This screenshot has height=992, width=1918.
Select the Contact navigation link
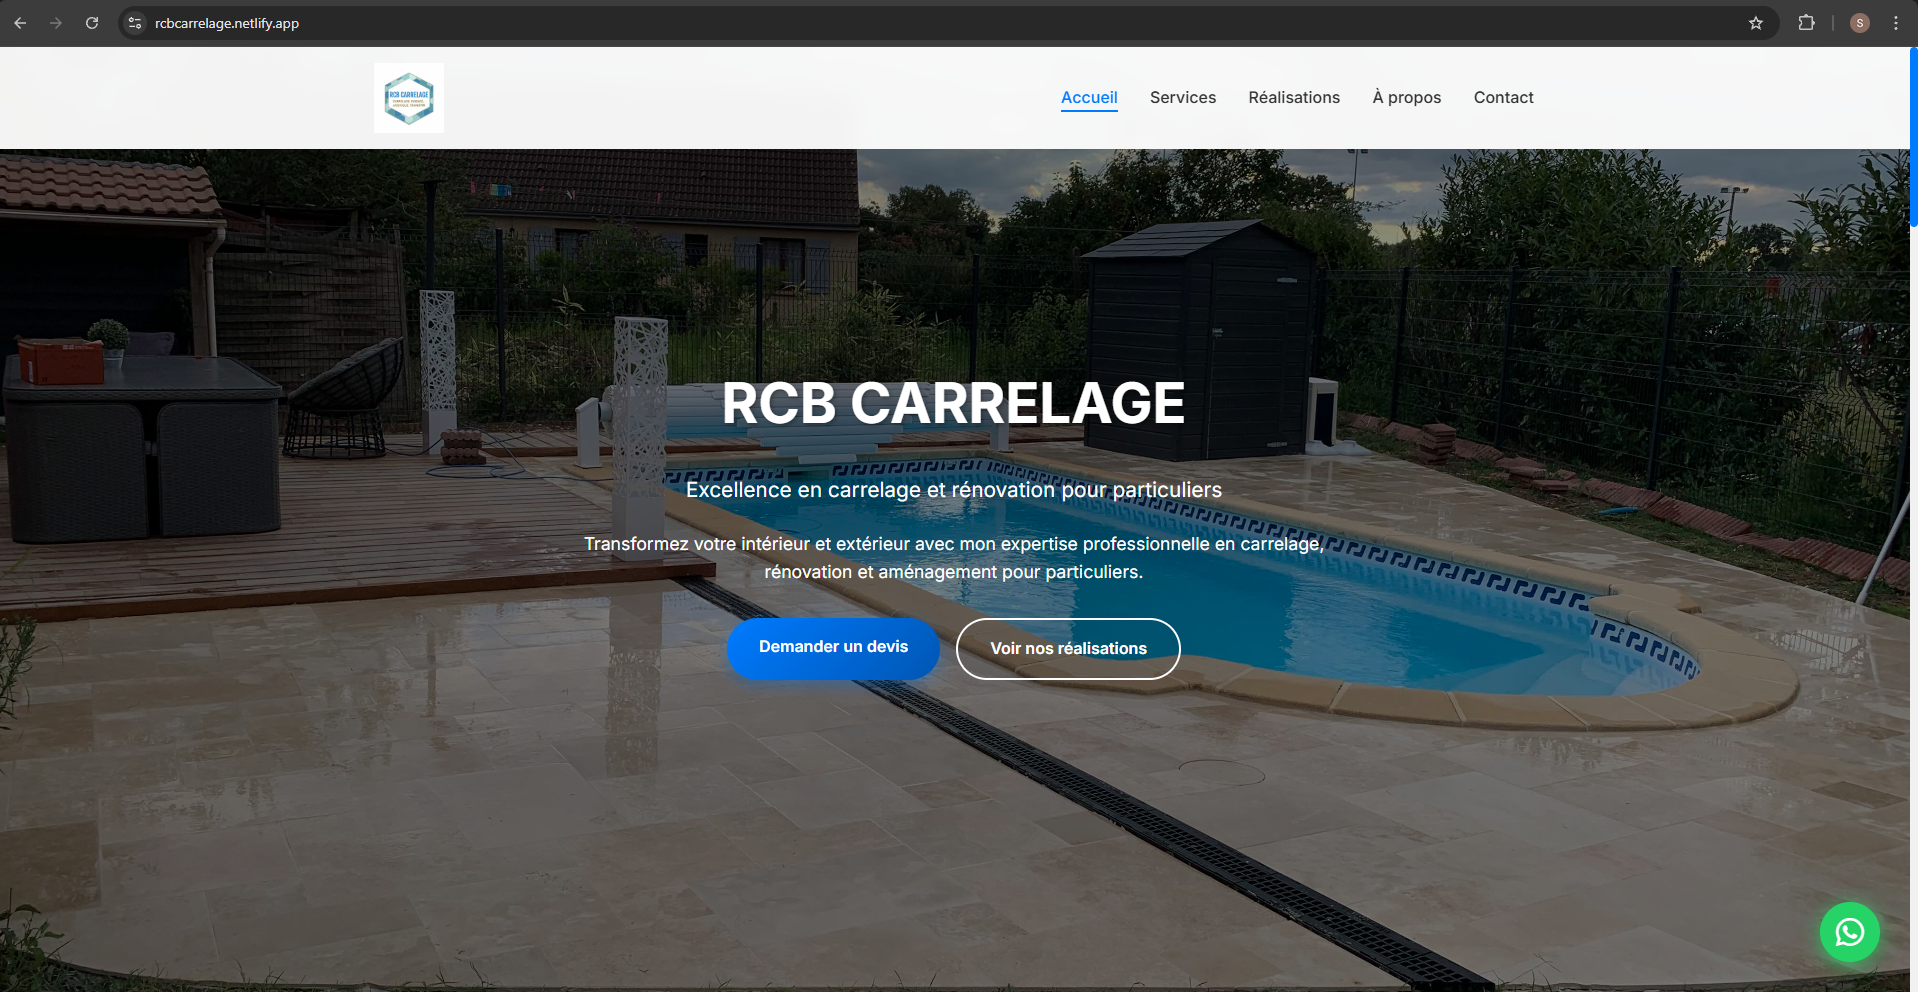[x=1503, y=97]
